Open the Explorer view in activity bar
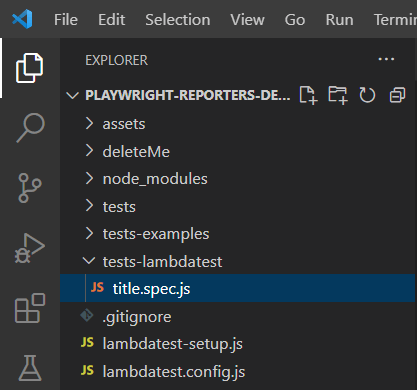The width and height of the screenshot is (417, 390). point(30,68)
